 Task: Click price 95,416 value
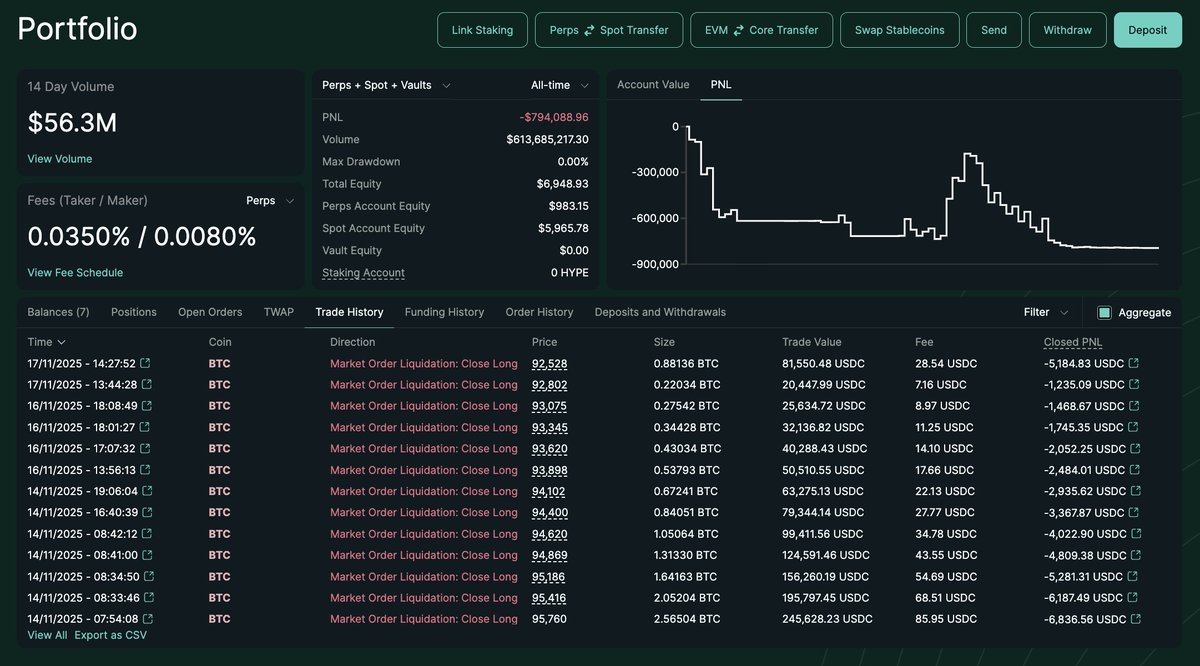pyautogui.click(x=549, y=598)
